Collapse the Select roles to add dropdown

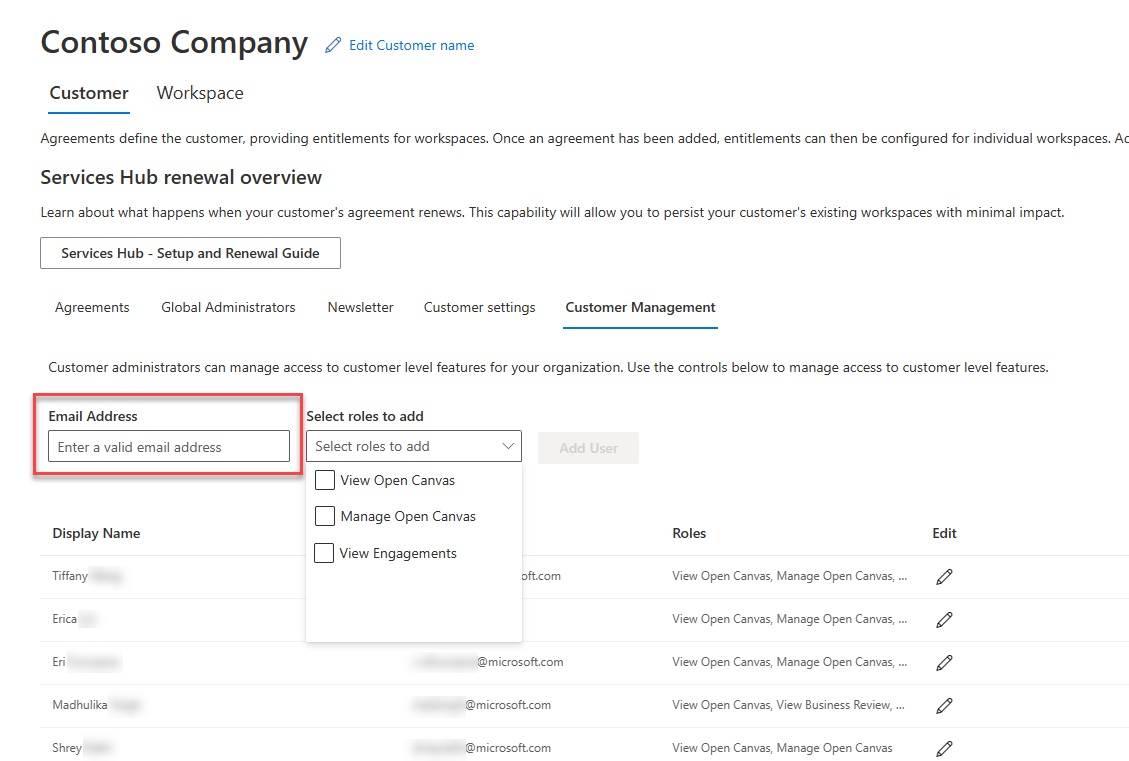point(508,447)
